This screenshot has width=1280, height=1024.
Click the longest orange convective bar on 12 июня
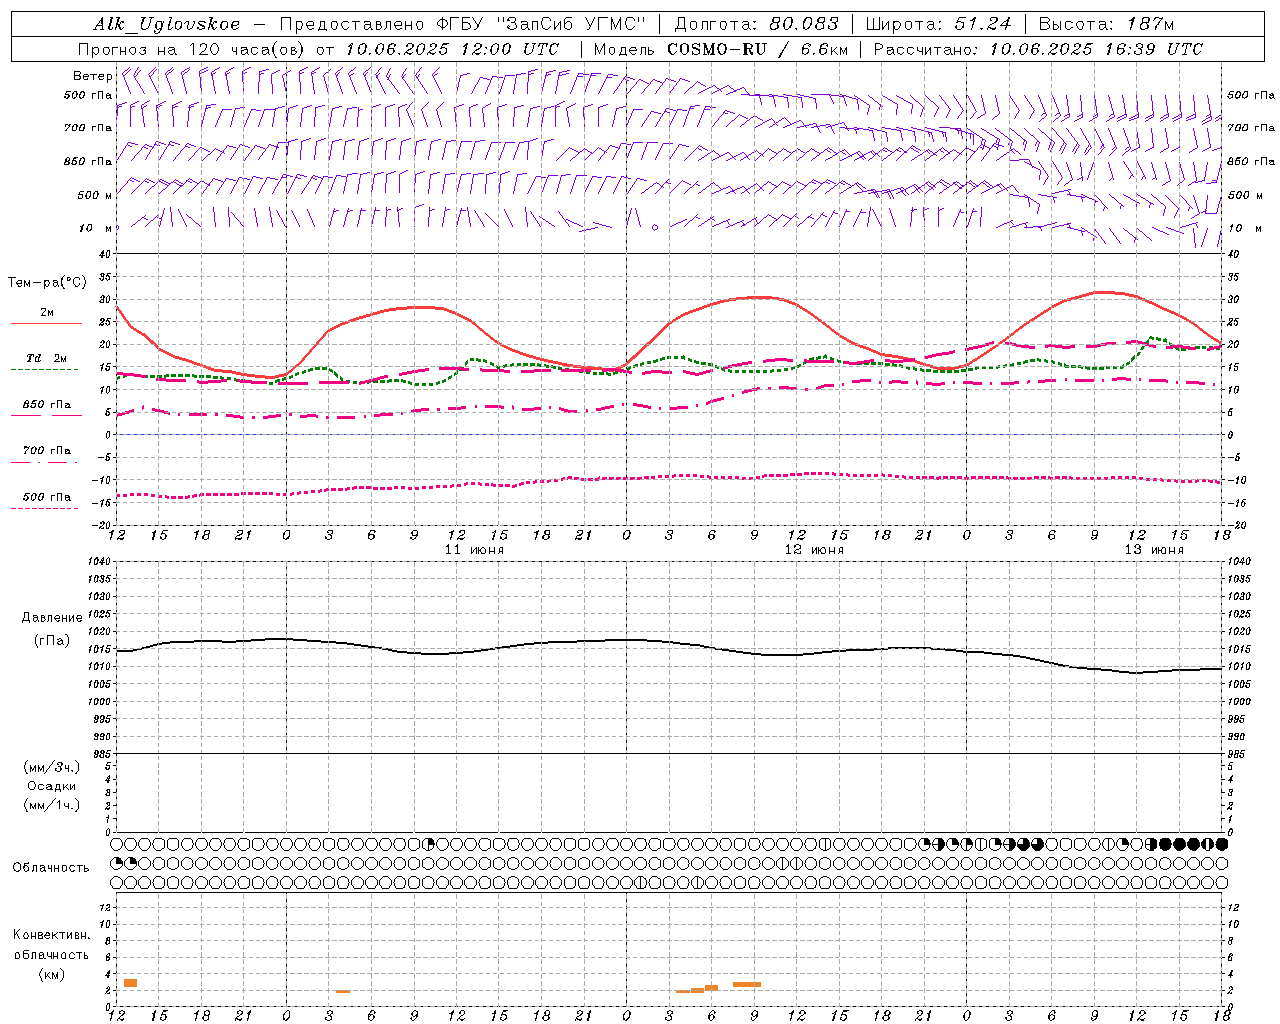coord(747,984)
